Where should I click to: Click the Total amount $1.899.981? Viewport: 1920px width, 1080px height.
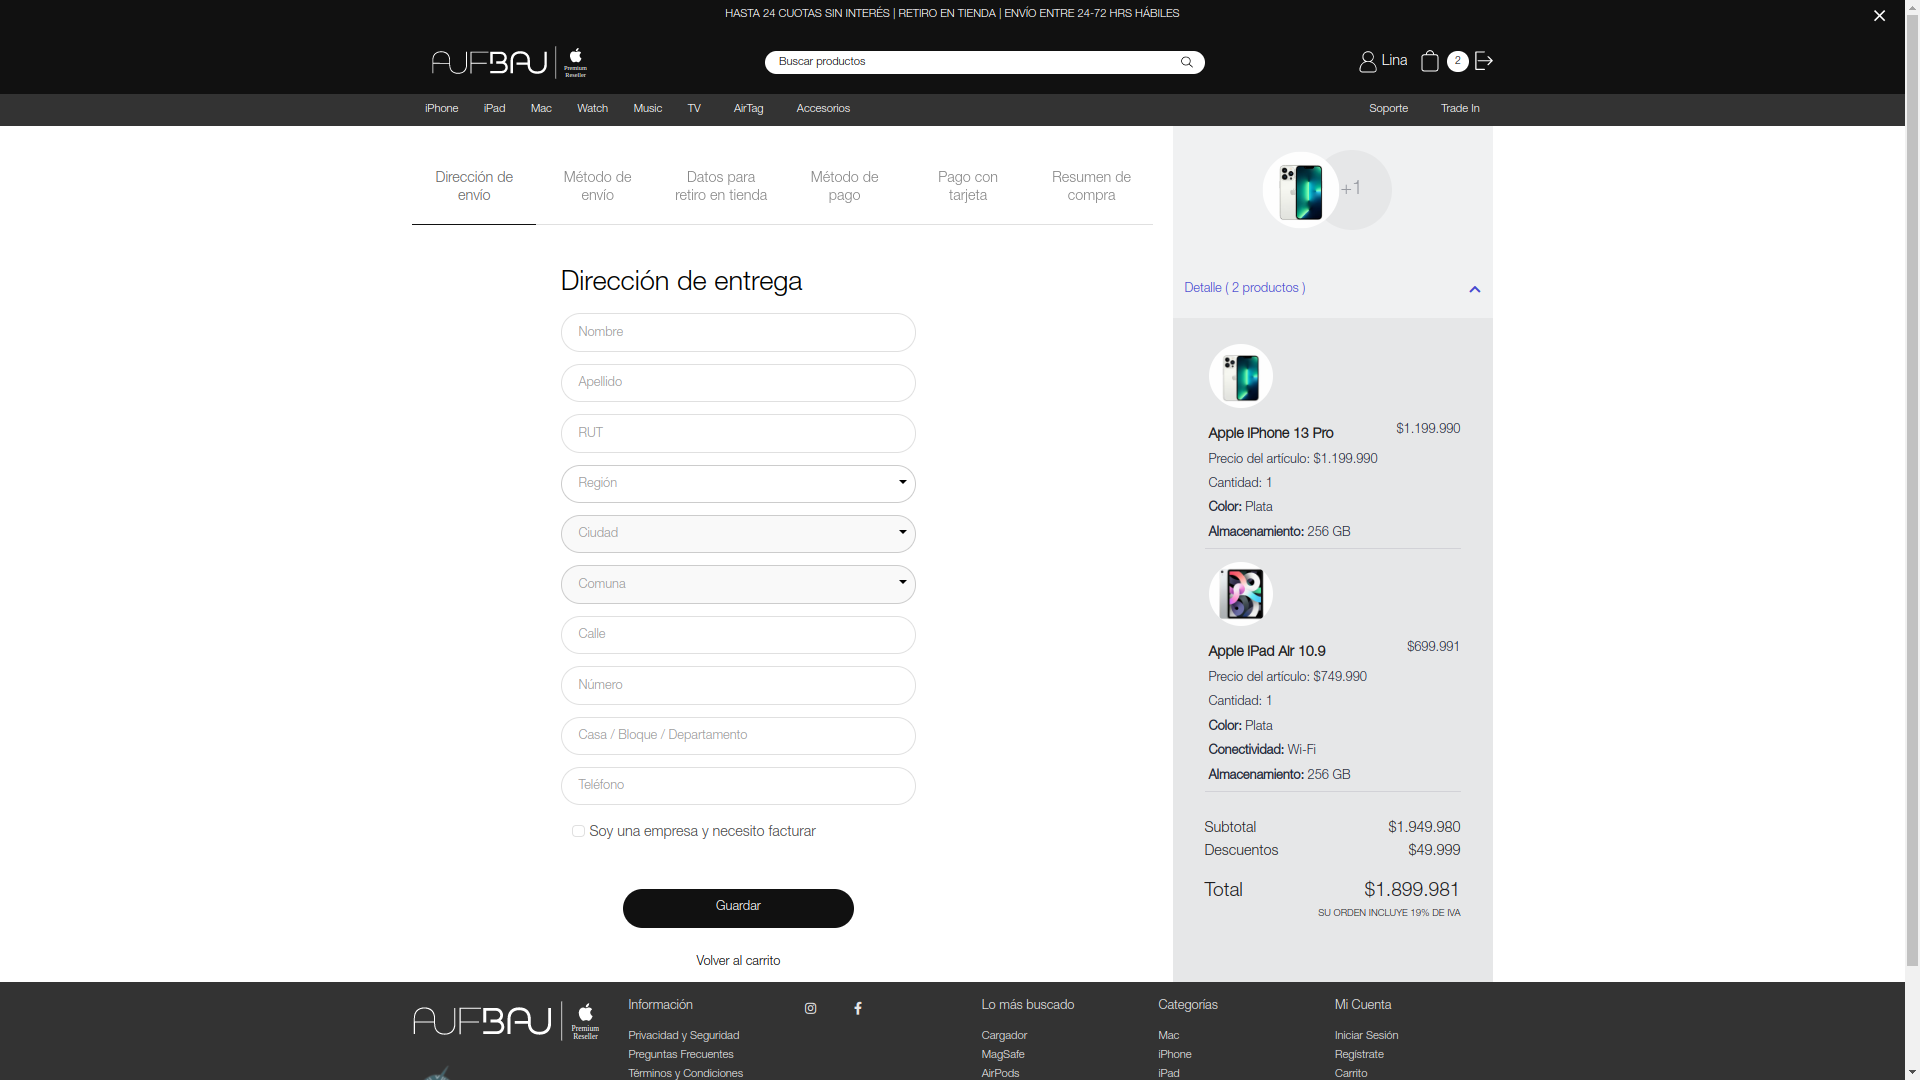(1411, 890)
